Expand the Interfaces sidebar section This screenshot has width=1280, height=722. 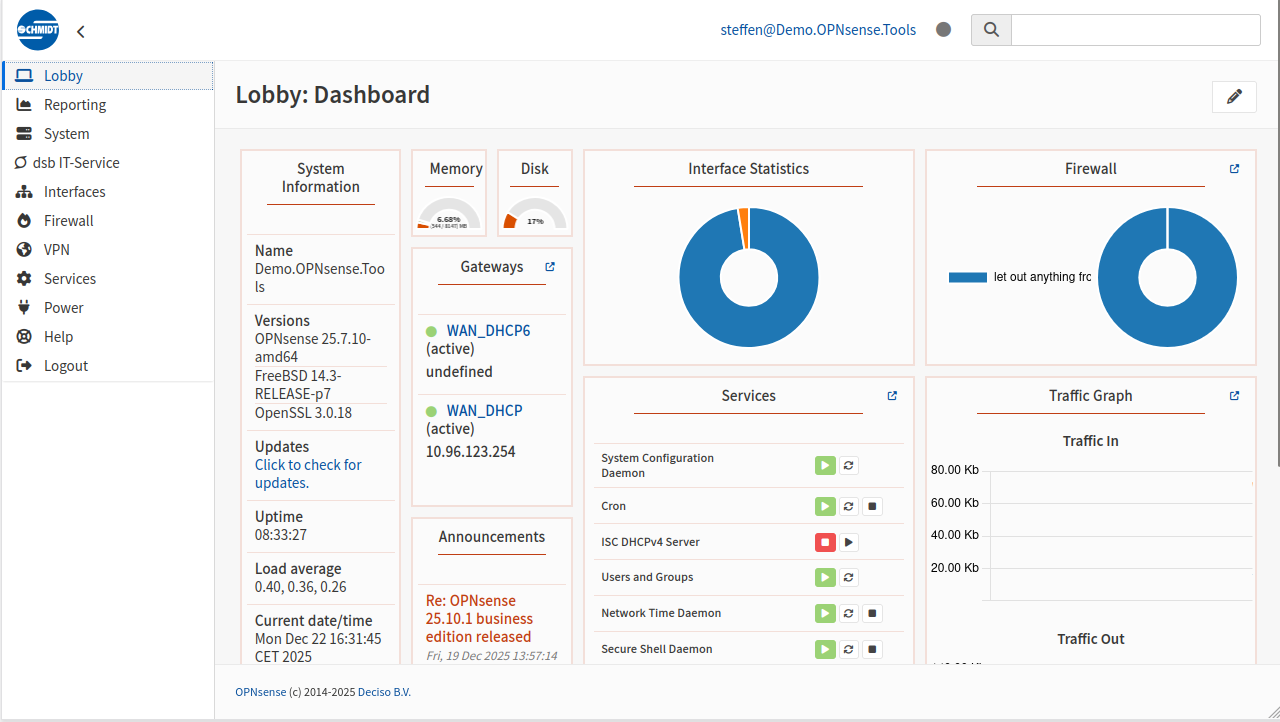[74, 192]
